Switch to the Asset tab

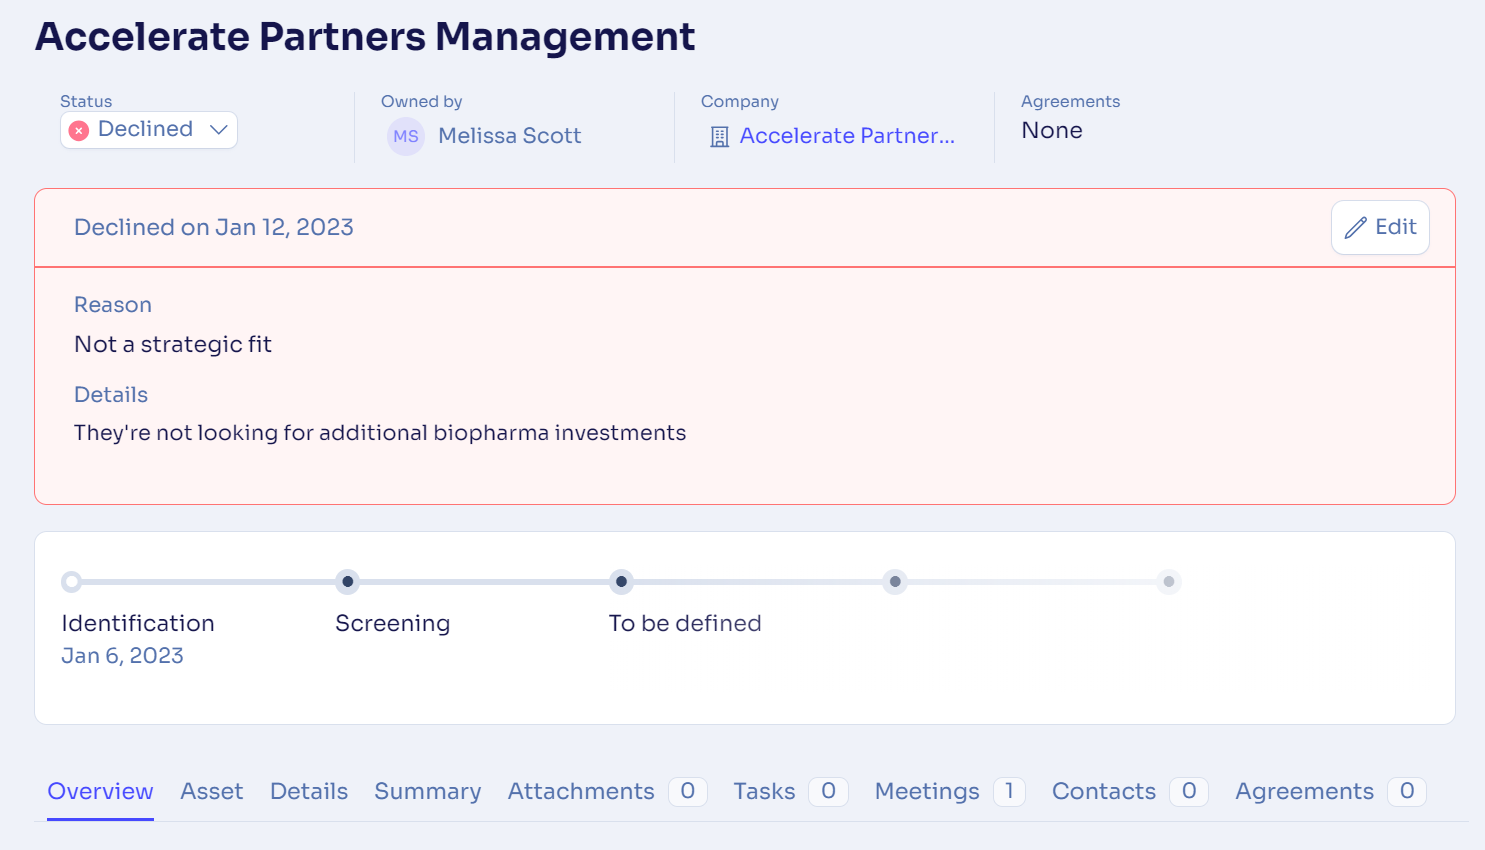212,791
